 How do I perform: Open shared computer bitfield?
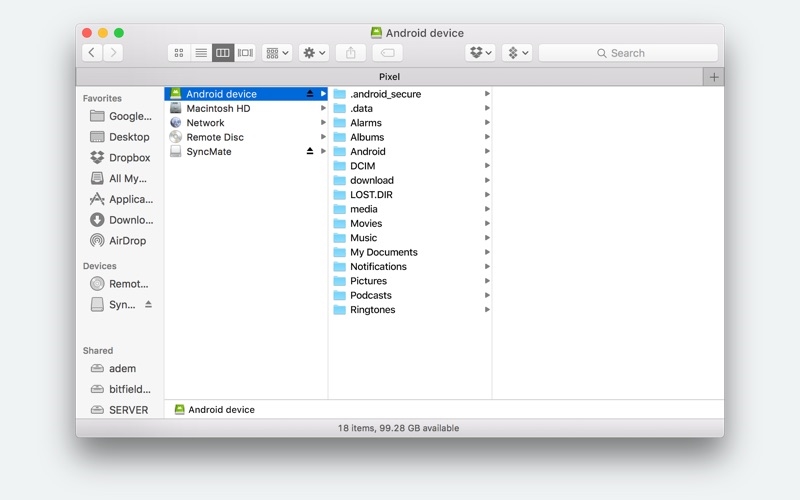pyautogui.click(x=120, y=389)
